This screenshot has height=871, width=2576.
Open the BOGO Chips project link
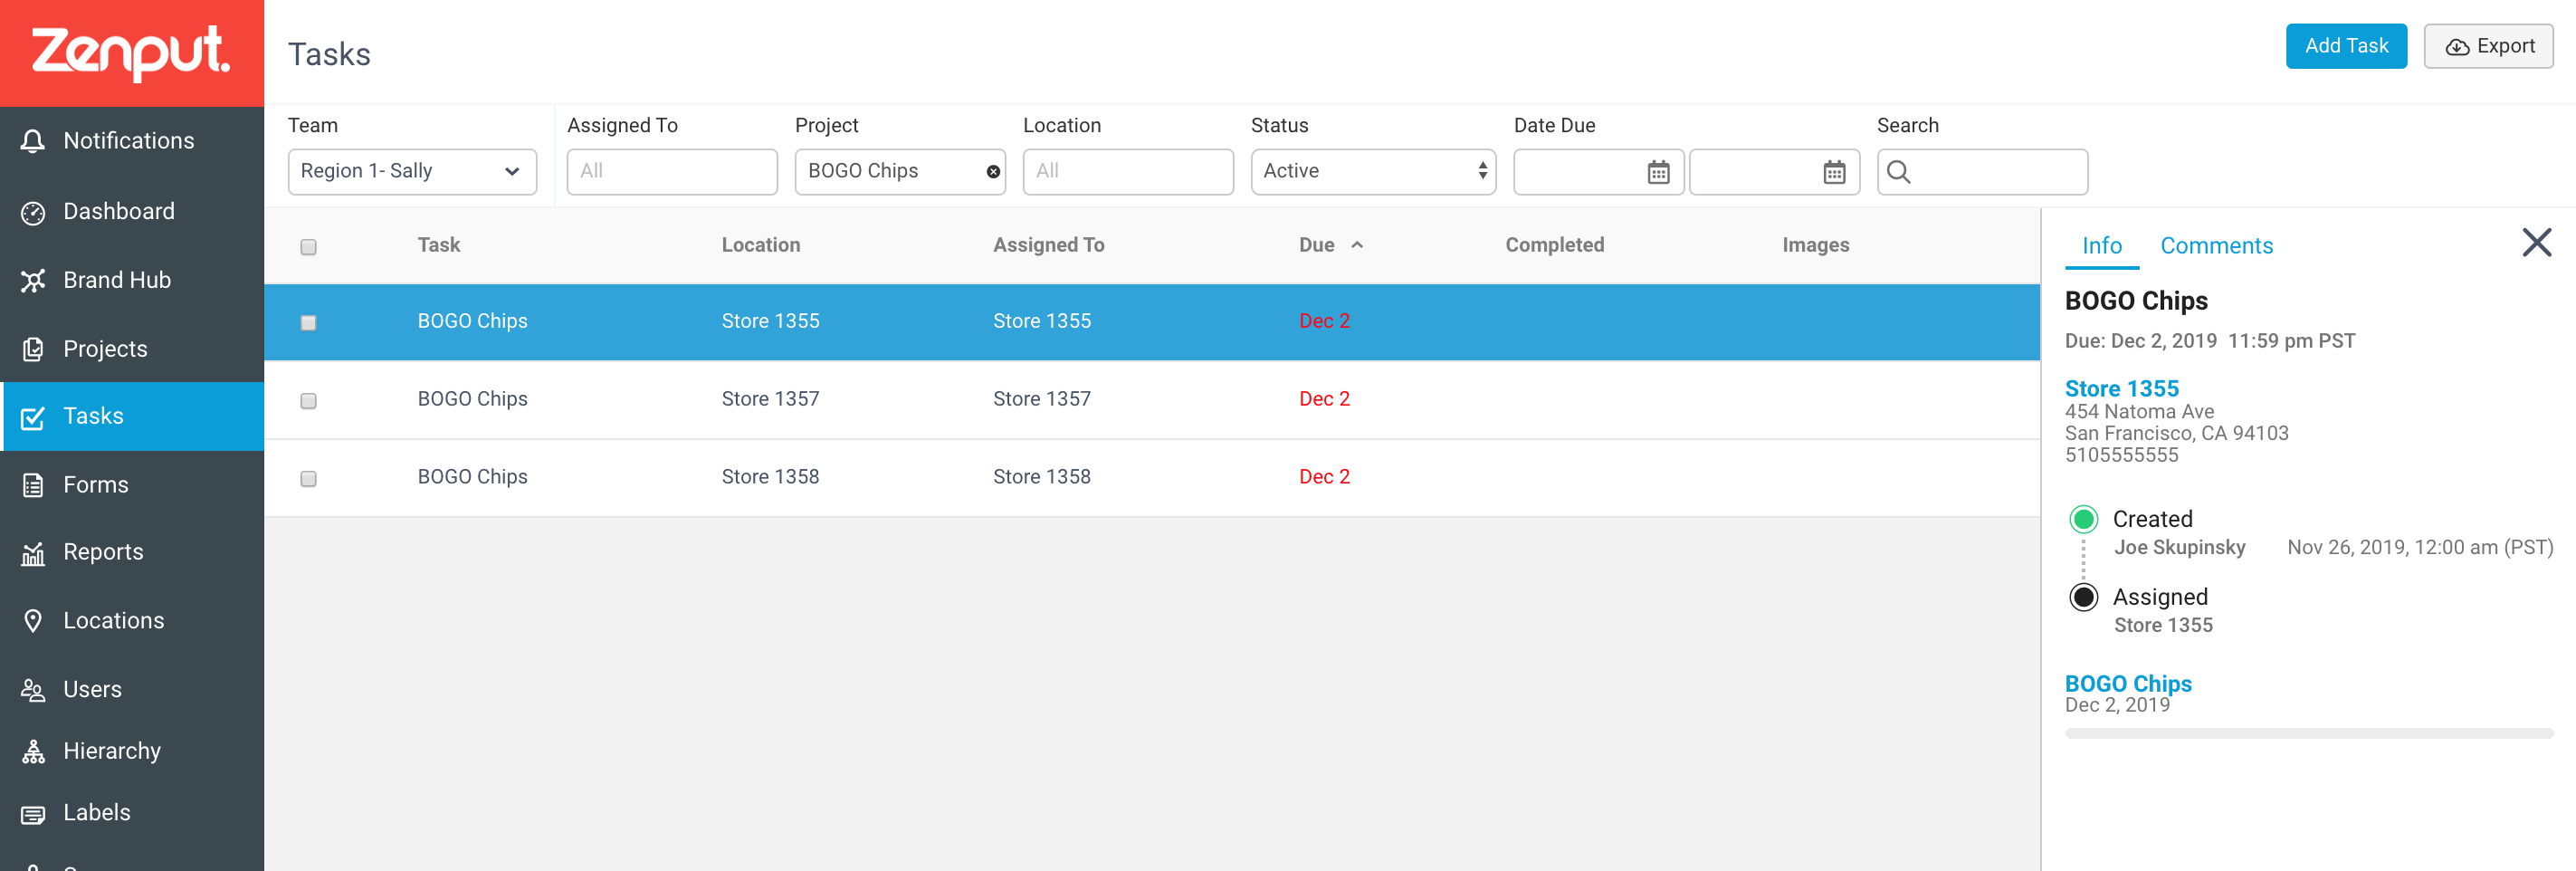pos(2128,684)
